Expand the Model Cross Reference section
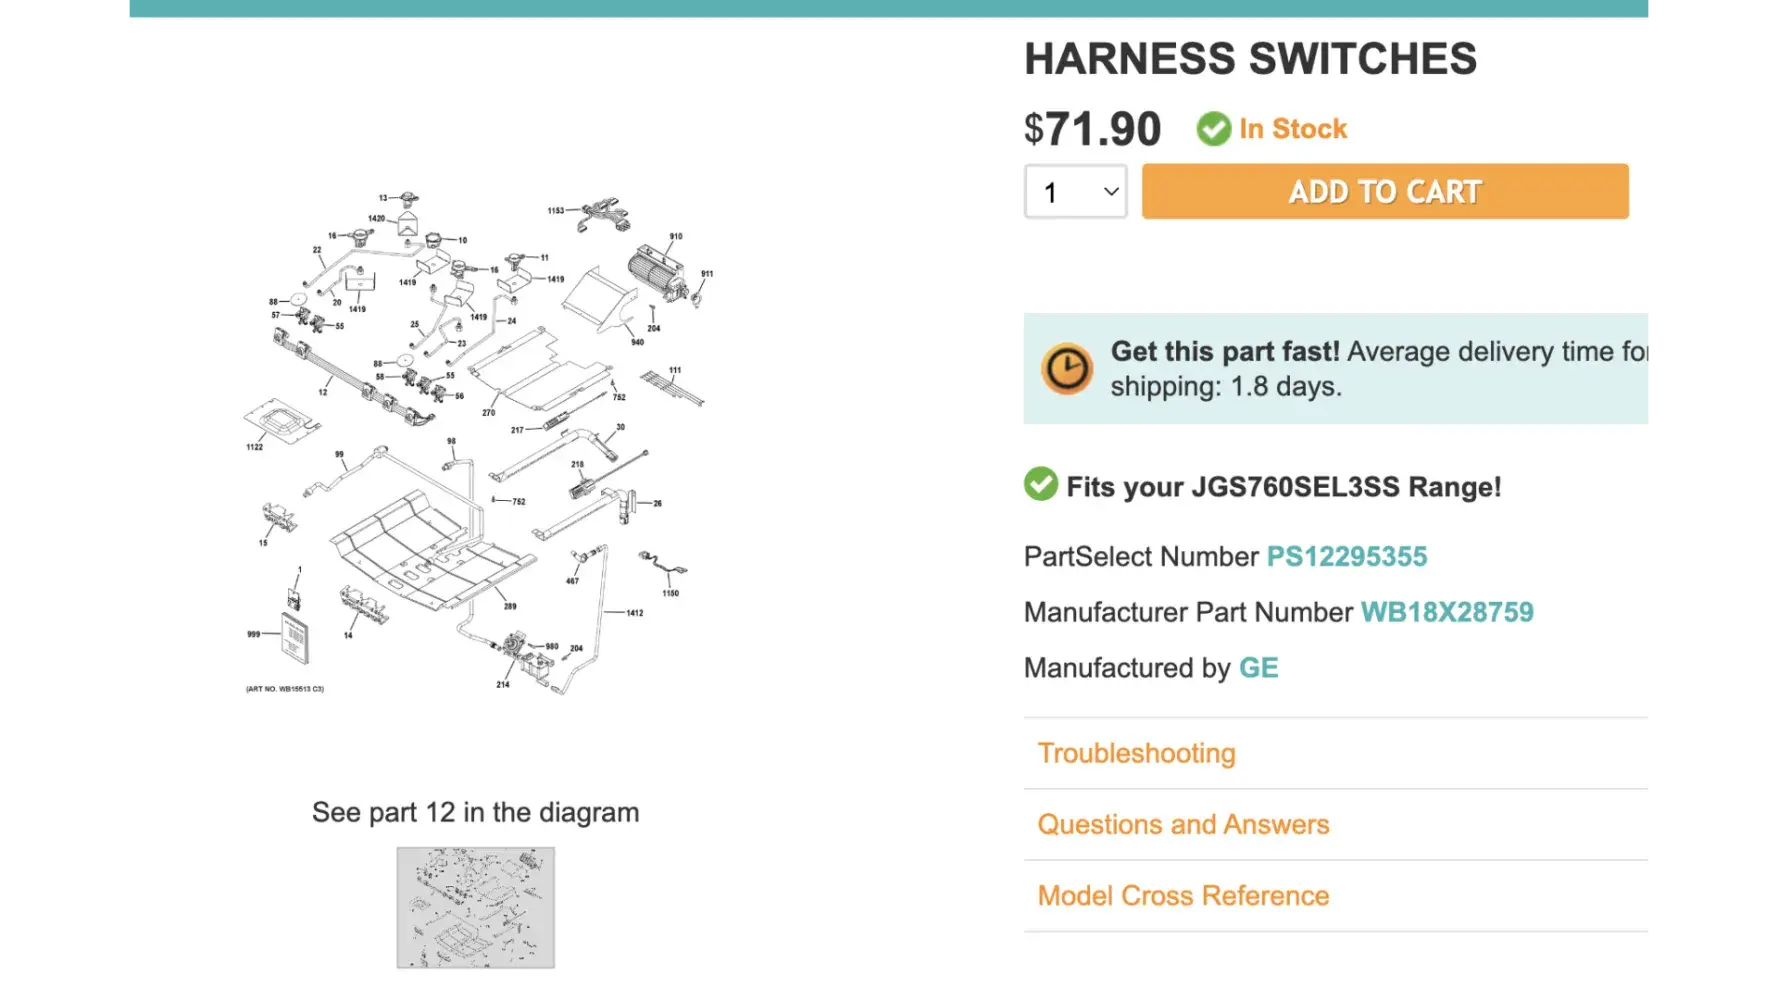 pyautogui.click(x=1183, y=895)
